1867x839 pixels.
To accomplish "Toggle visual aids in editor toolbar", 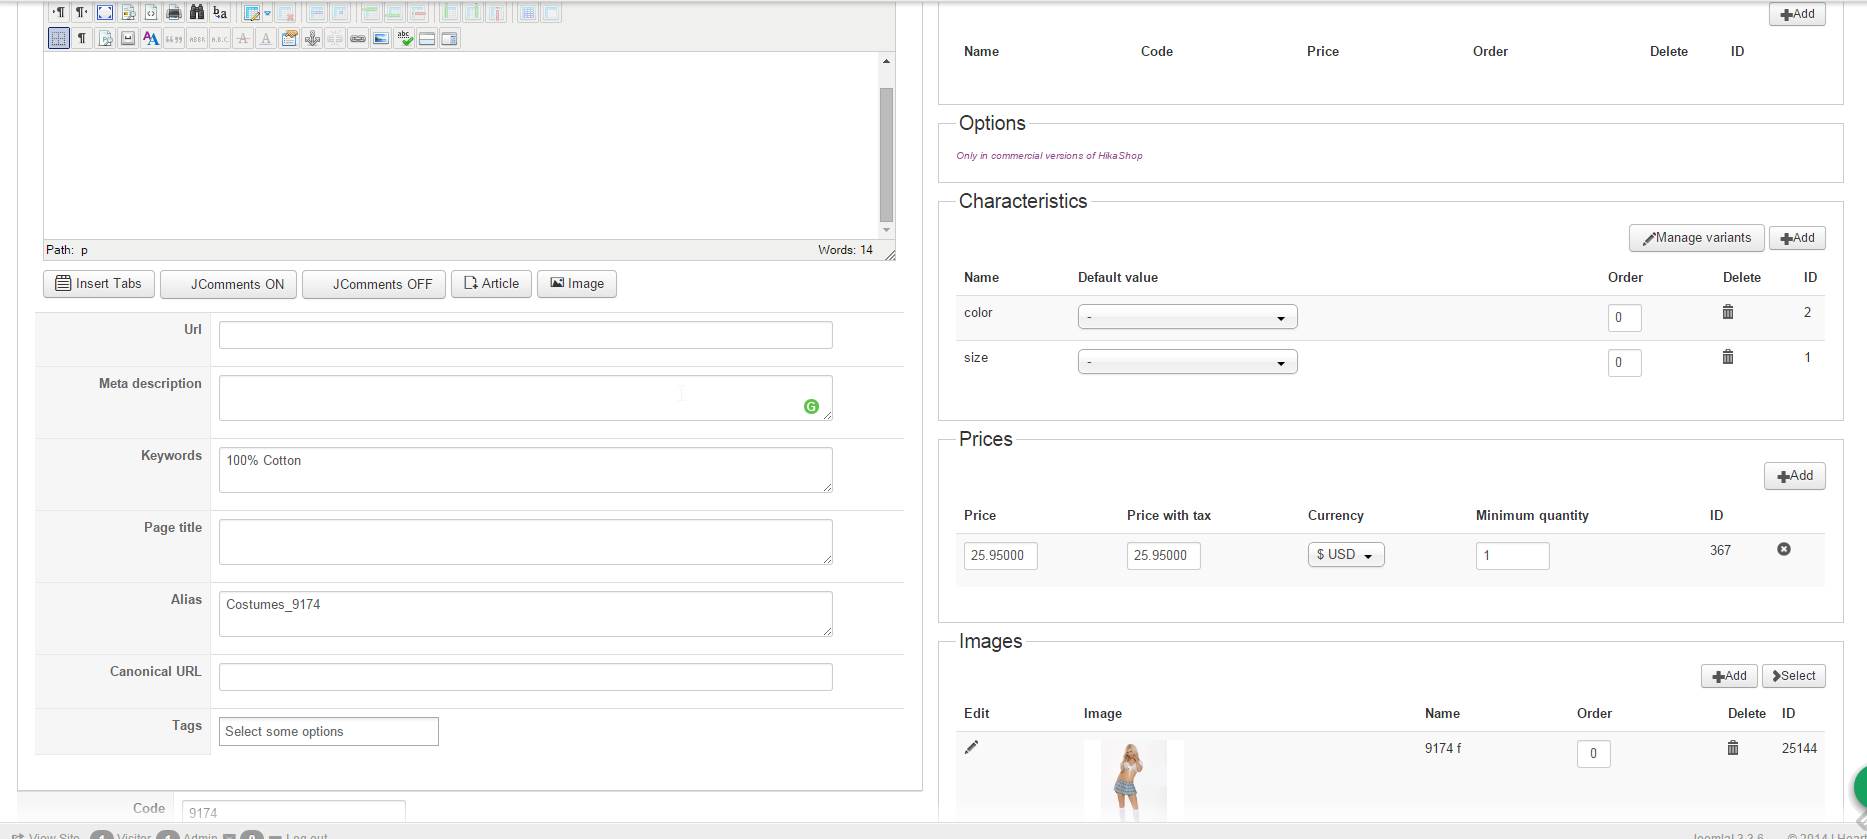I will pyautogui.click(x=59, y=39).
